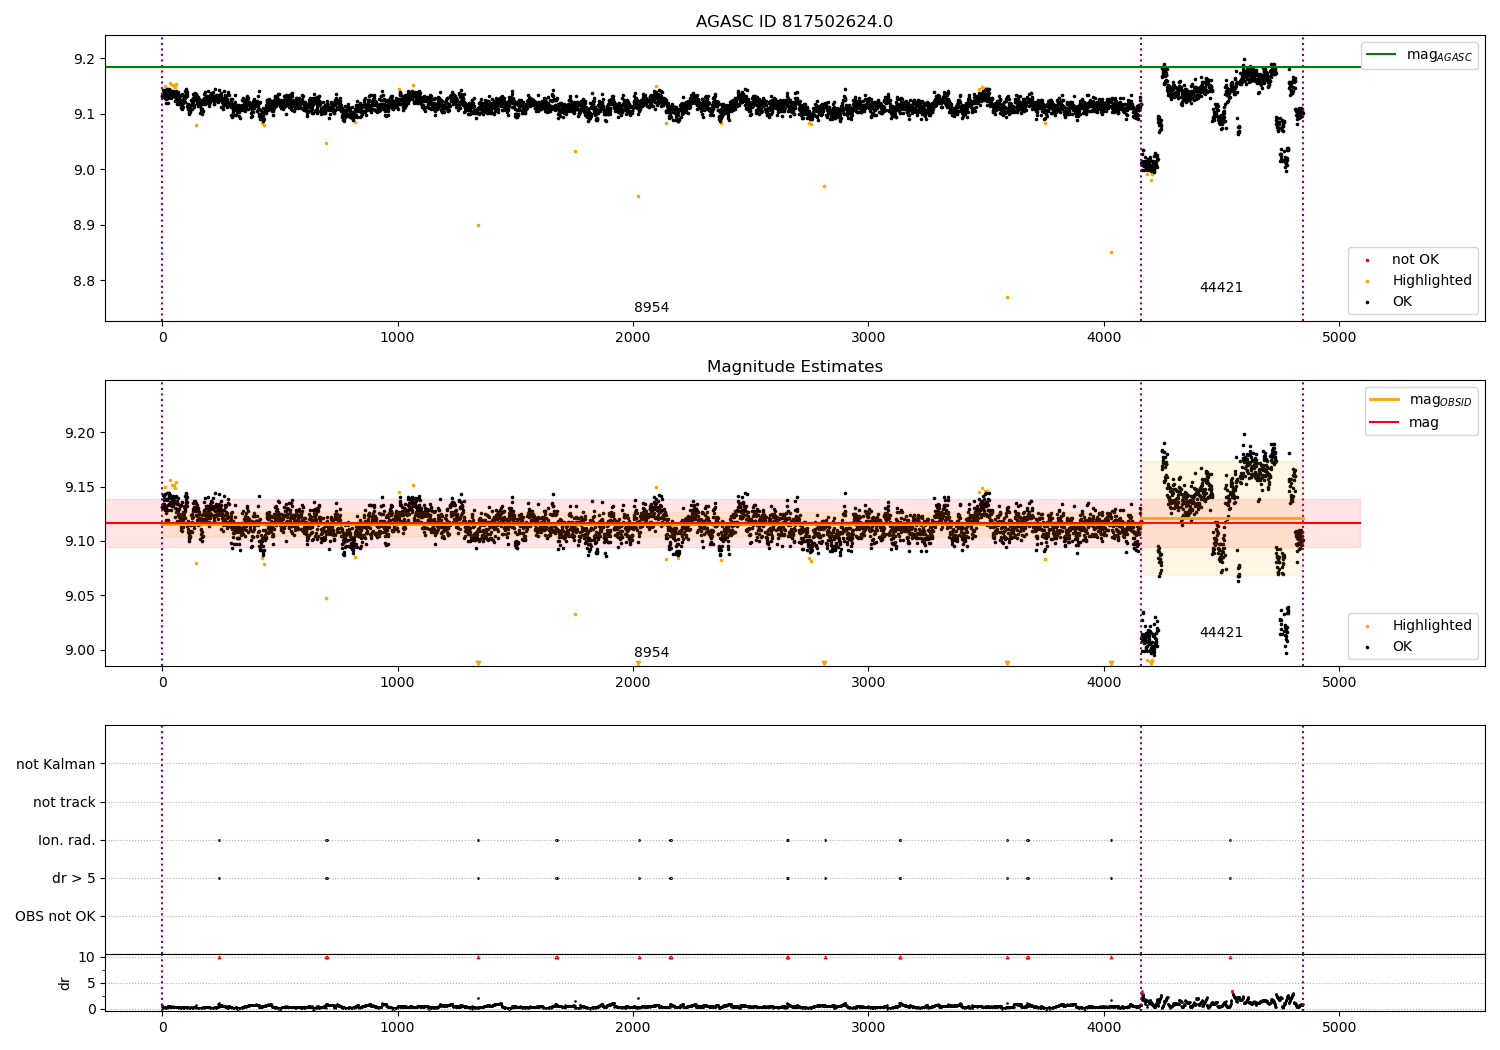Click the 9.05 y-axis tick in middle plot

coord(80,597)
